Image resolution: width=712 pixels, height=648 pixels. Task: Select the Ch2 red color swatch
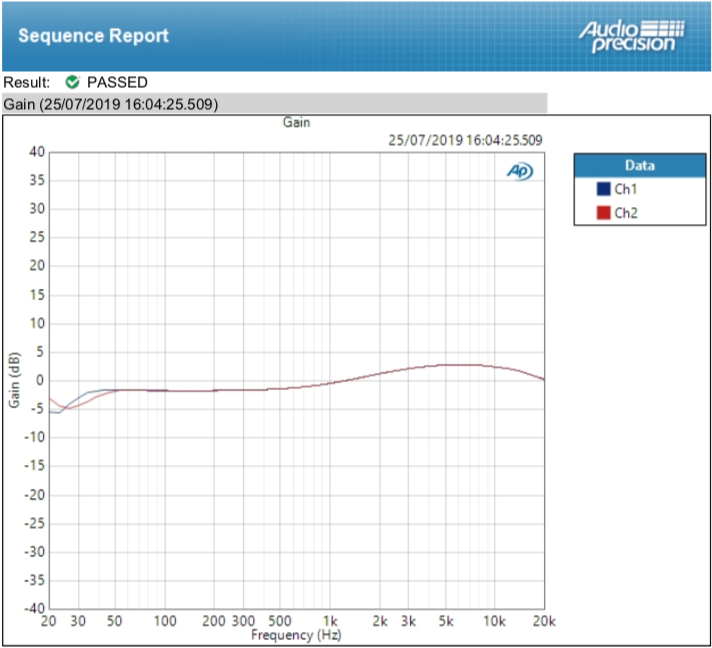603,213
